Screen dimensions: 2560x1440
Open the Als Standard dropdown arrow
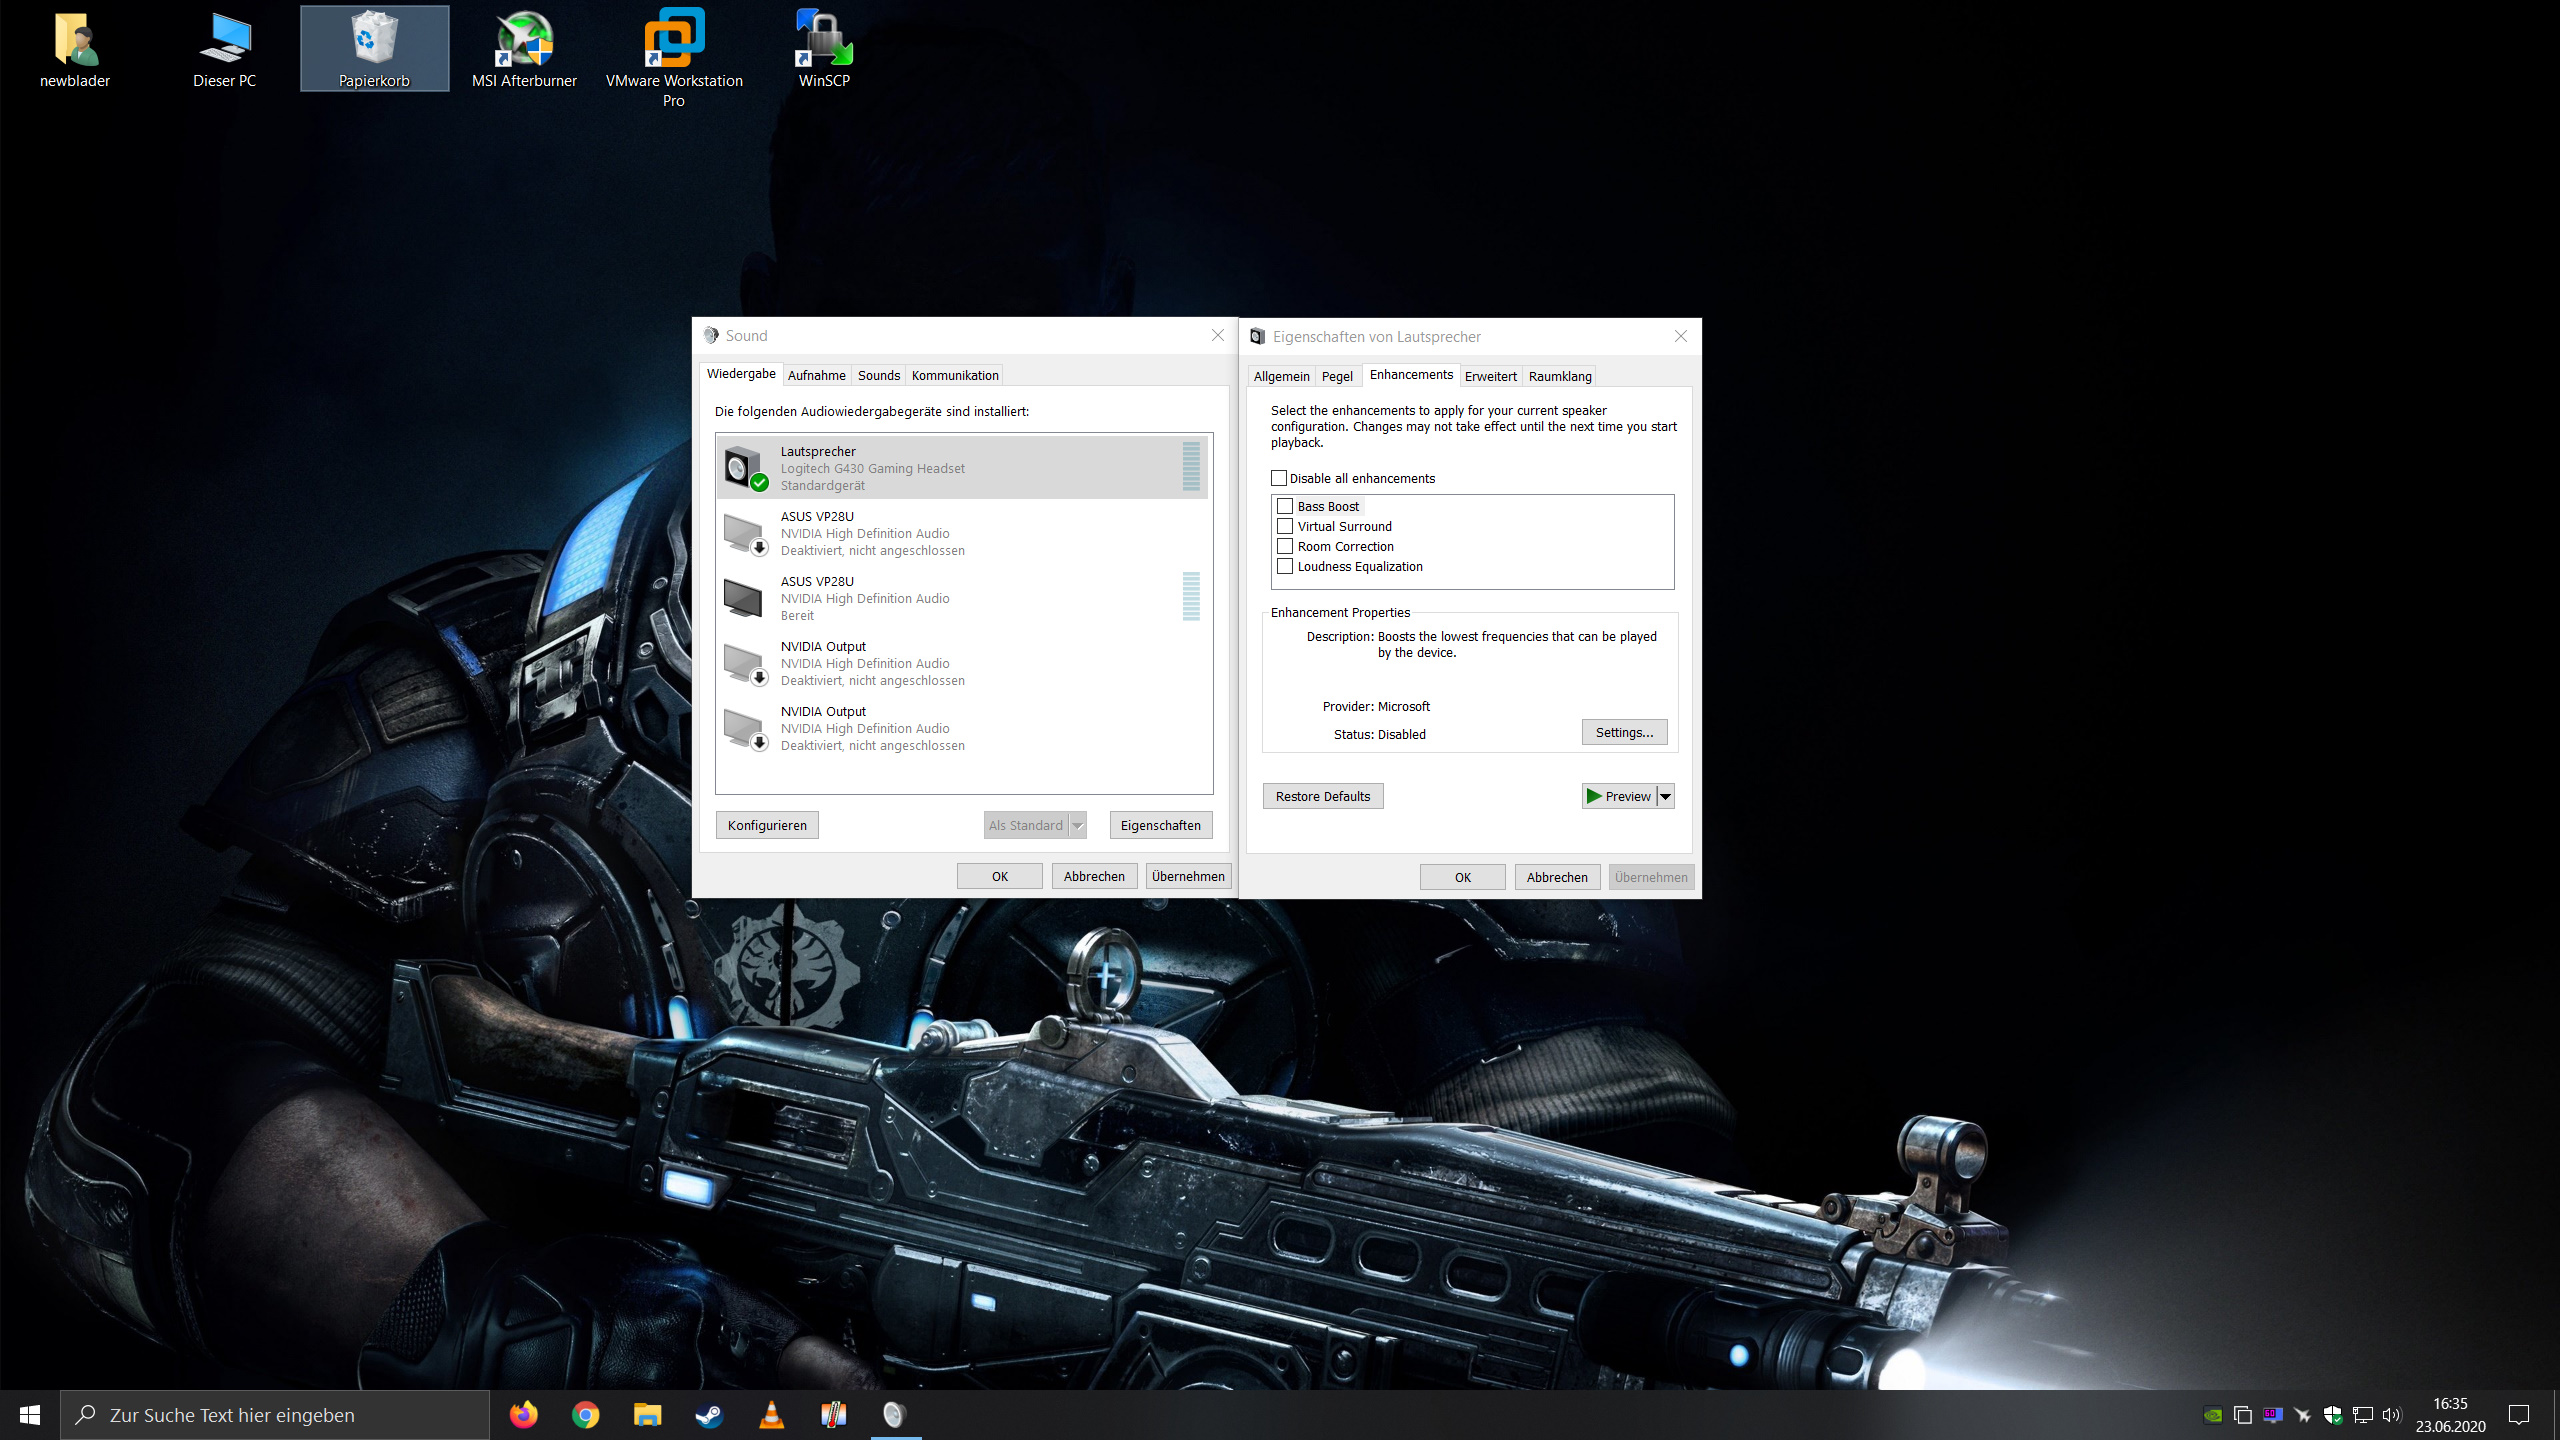(1077, 825)
